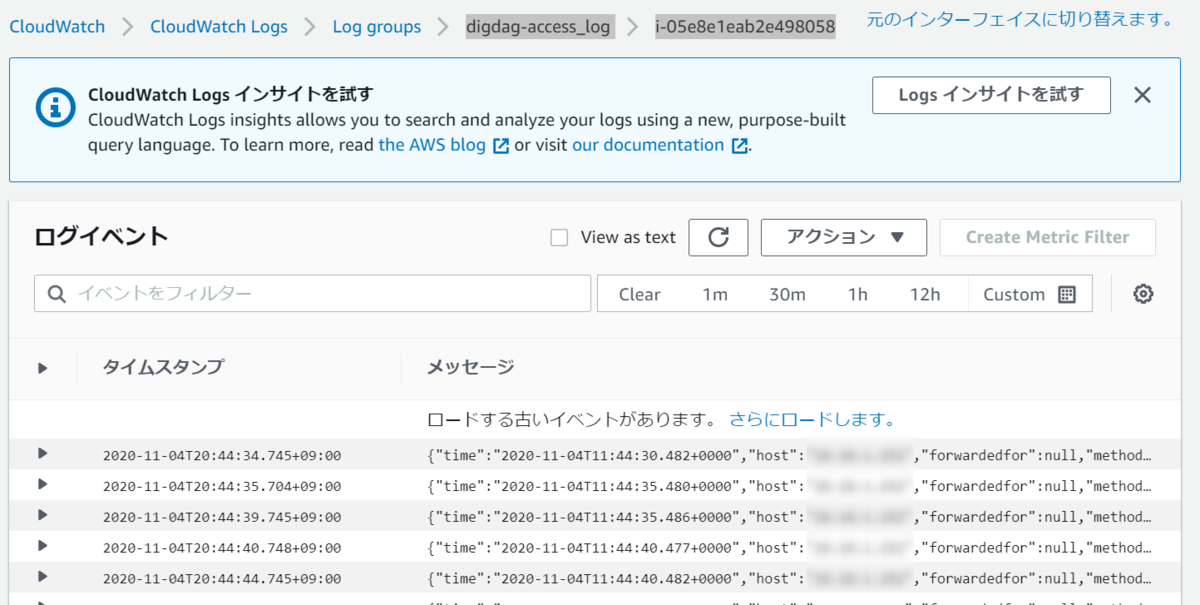Expand the 20:44:35.704 log event row
The height and width of the screenshot is (605, 1200).
[43, 484]
